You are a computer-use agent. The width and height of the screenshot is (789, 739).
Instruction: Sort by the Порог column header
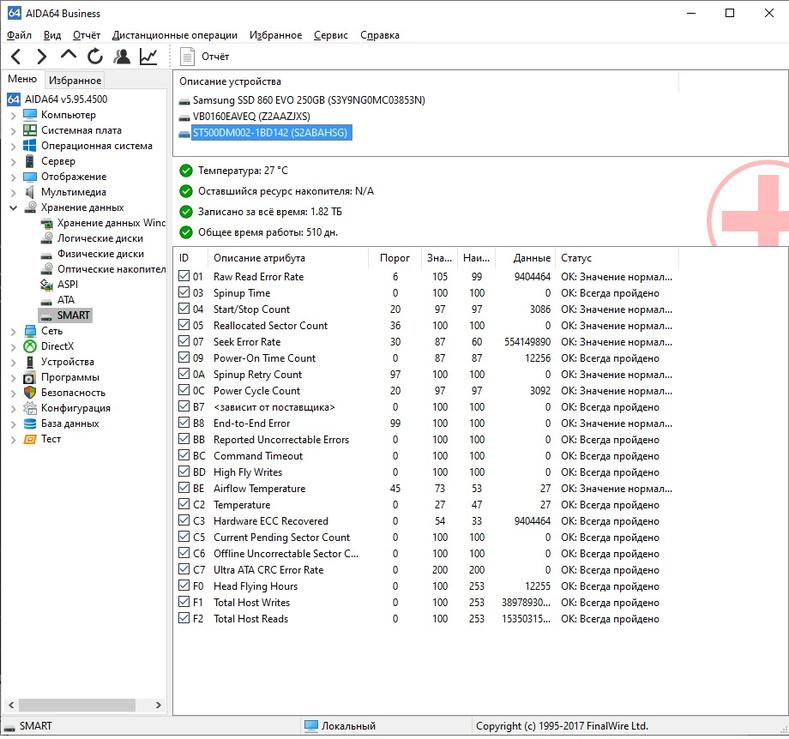pos(395,258)
